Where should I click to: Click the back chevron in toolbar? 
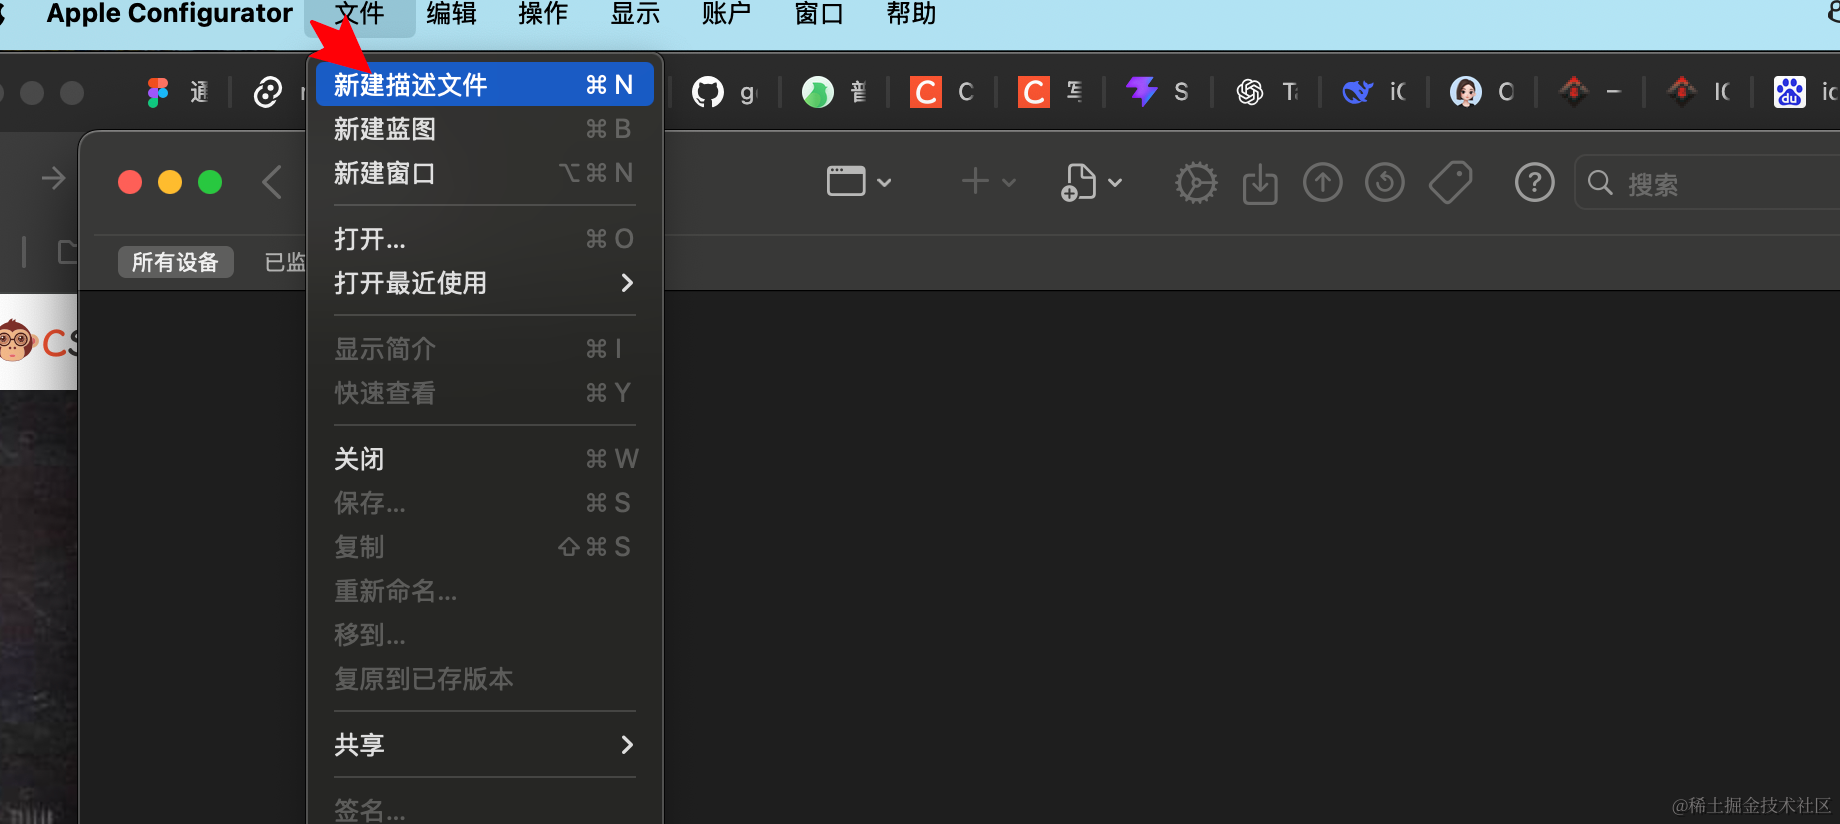coord(272,182)
